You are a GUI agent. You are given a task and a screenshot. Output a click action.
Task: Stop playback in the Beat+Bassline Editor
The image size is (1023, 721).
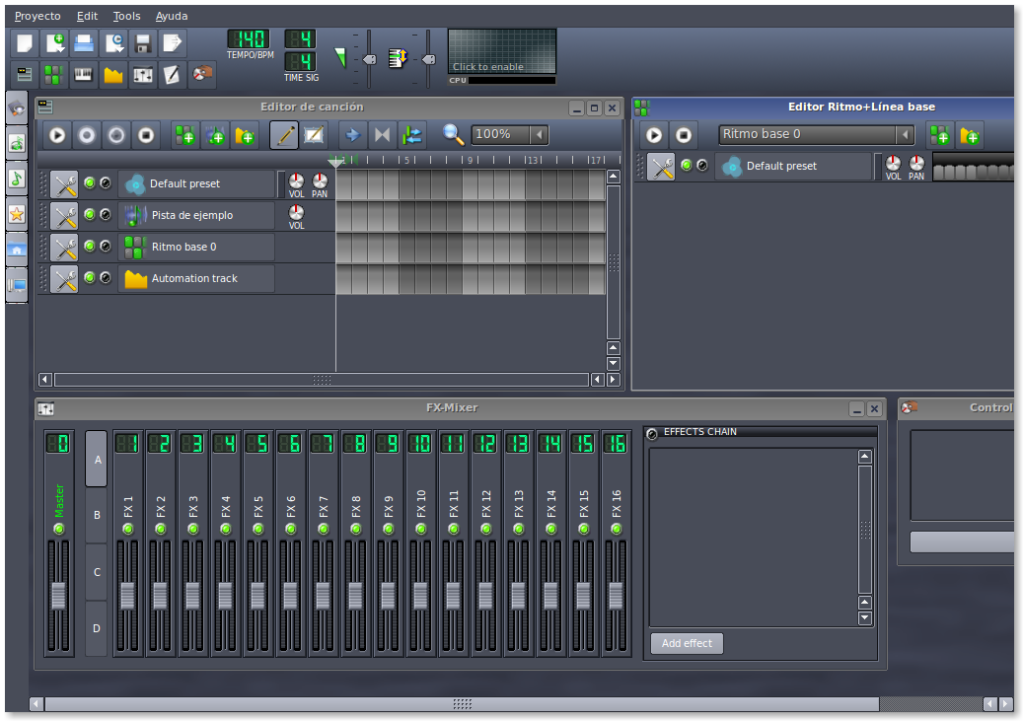pos(683,135)
